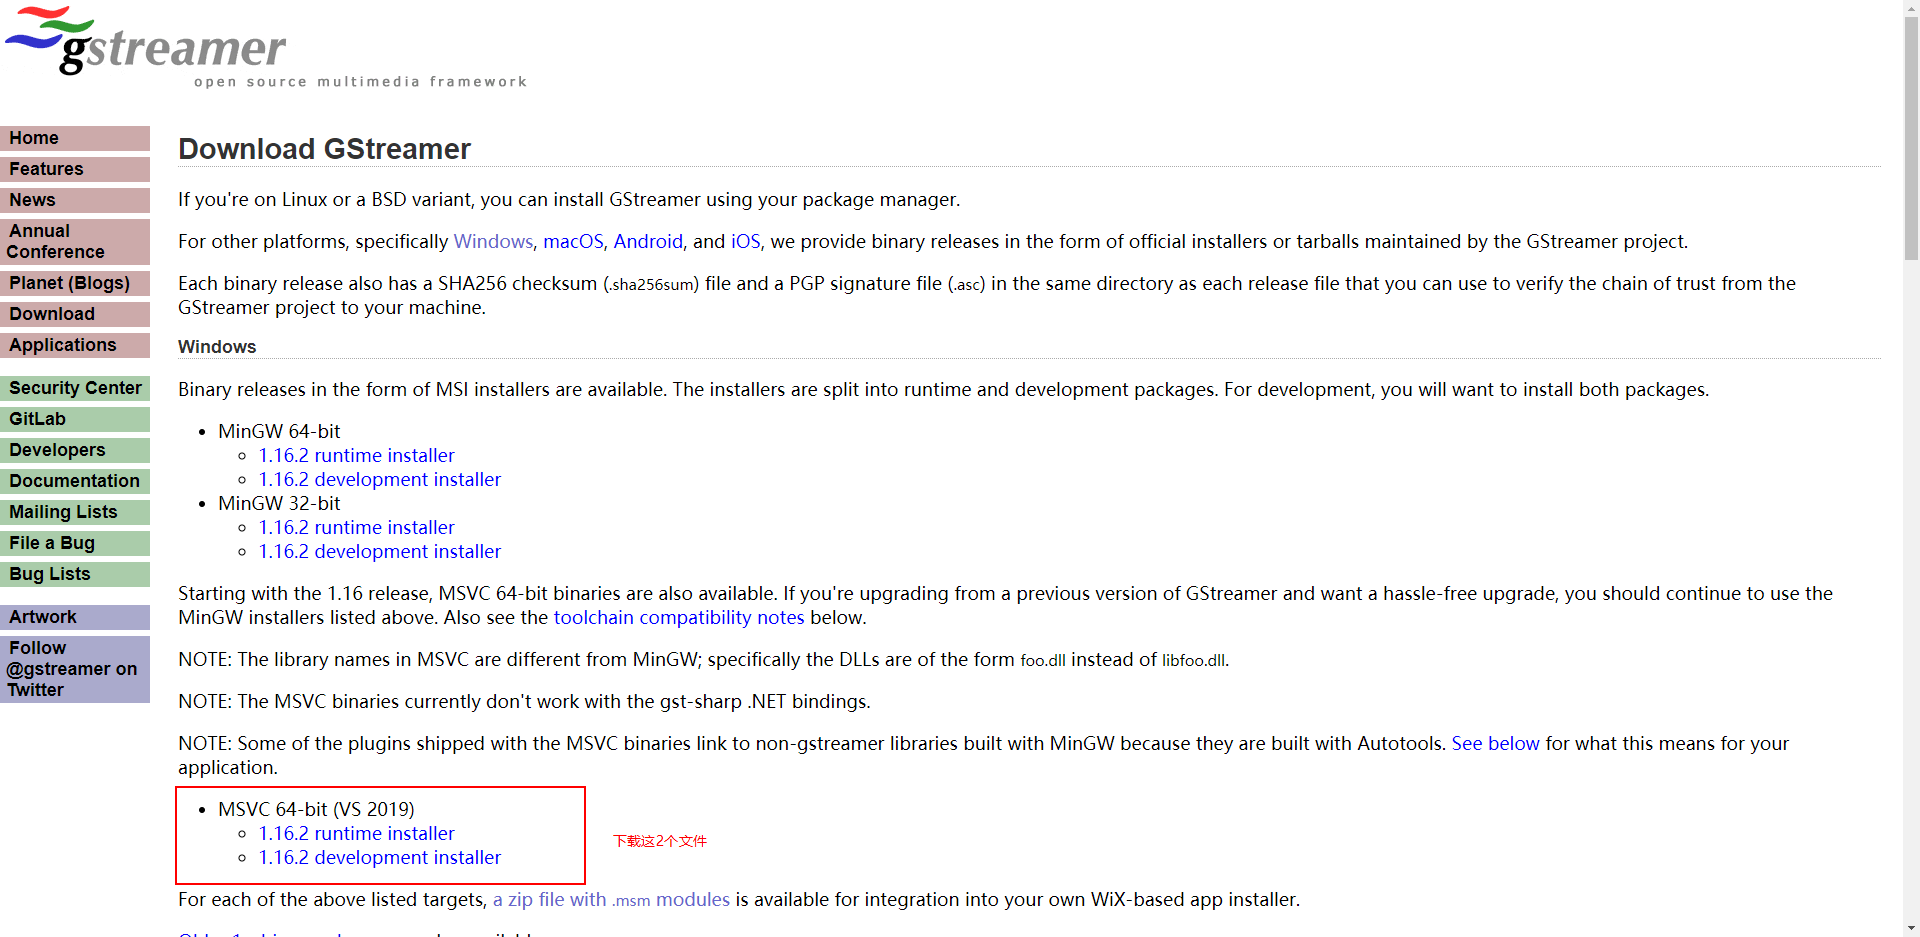Click the vertical scrollbar thumb
The image size is (1920, 937).
1911,138
